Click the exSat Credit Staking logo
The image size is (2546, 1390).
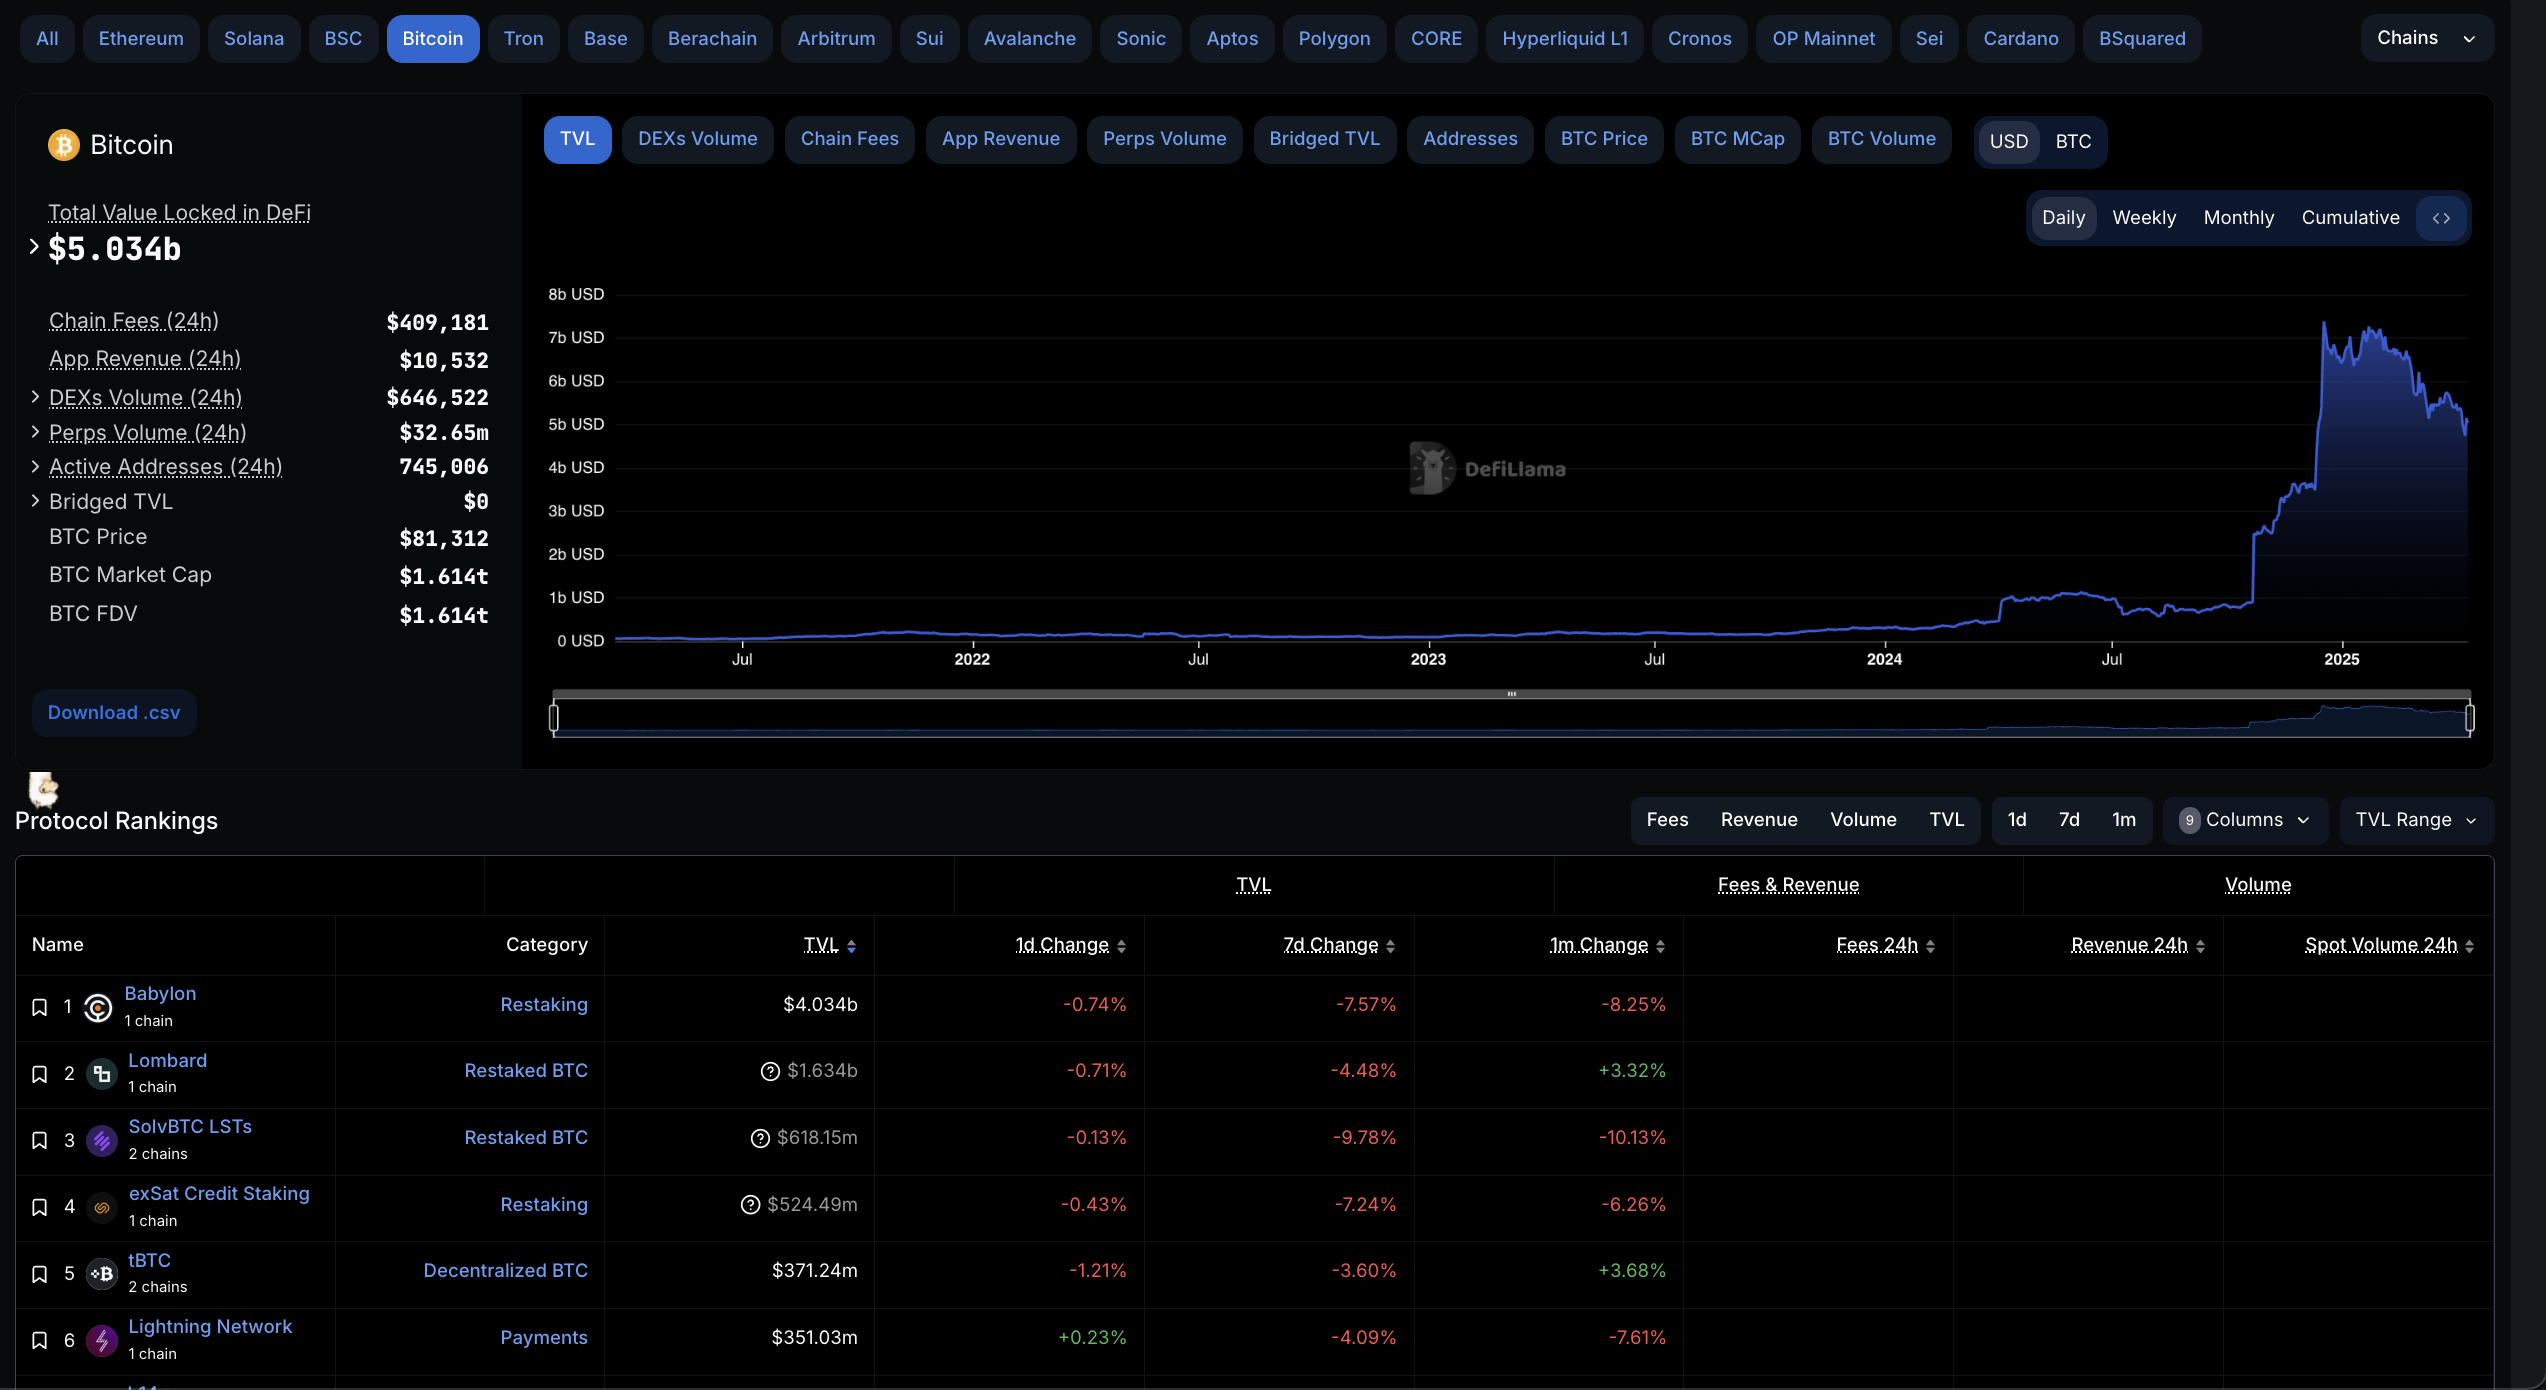pos(102,1207)
